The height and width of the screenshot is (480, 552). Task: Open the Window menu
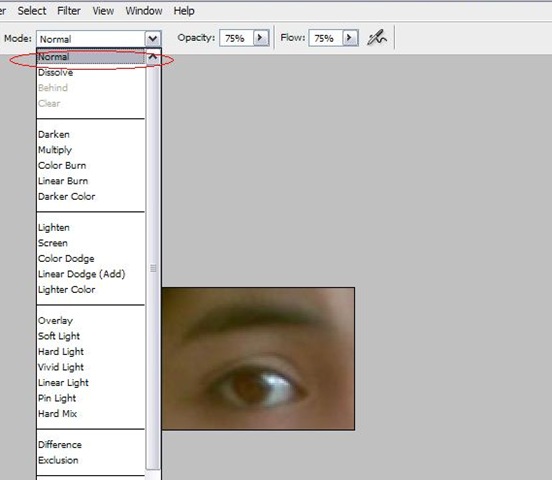click(144, 11)
